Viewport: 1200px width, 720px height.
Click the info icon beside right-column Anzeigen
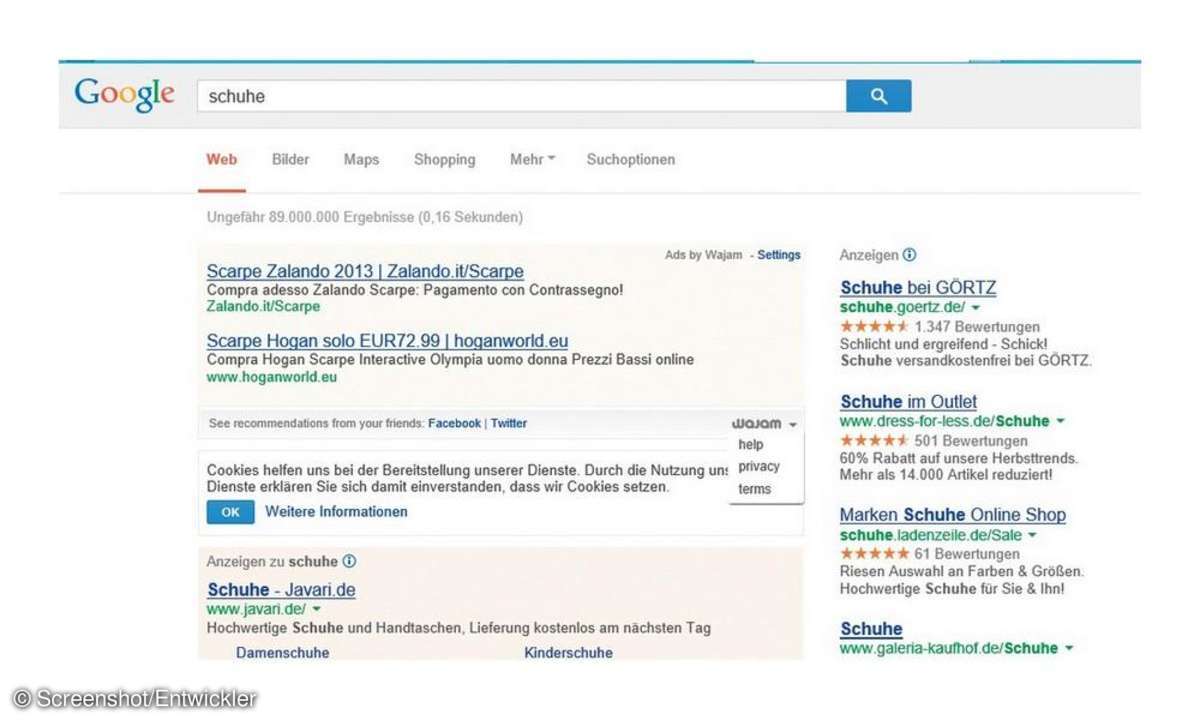click(909, 255)
